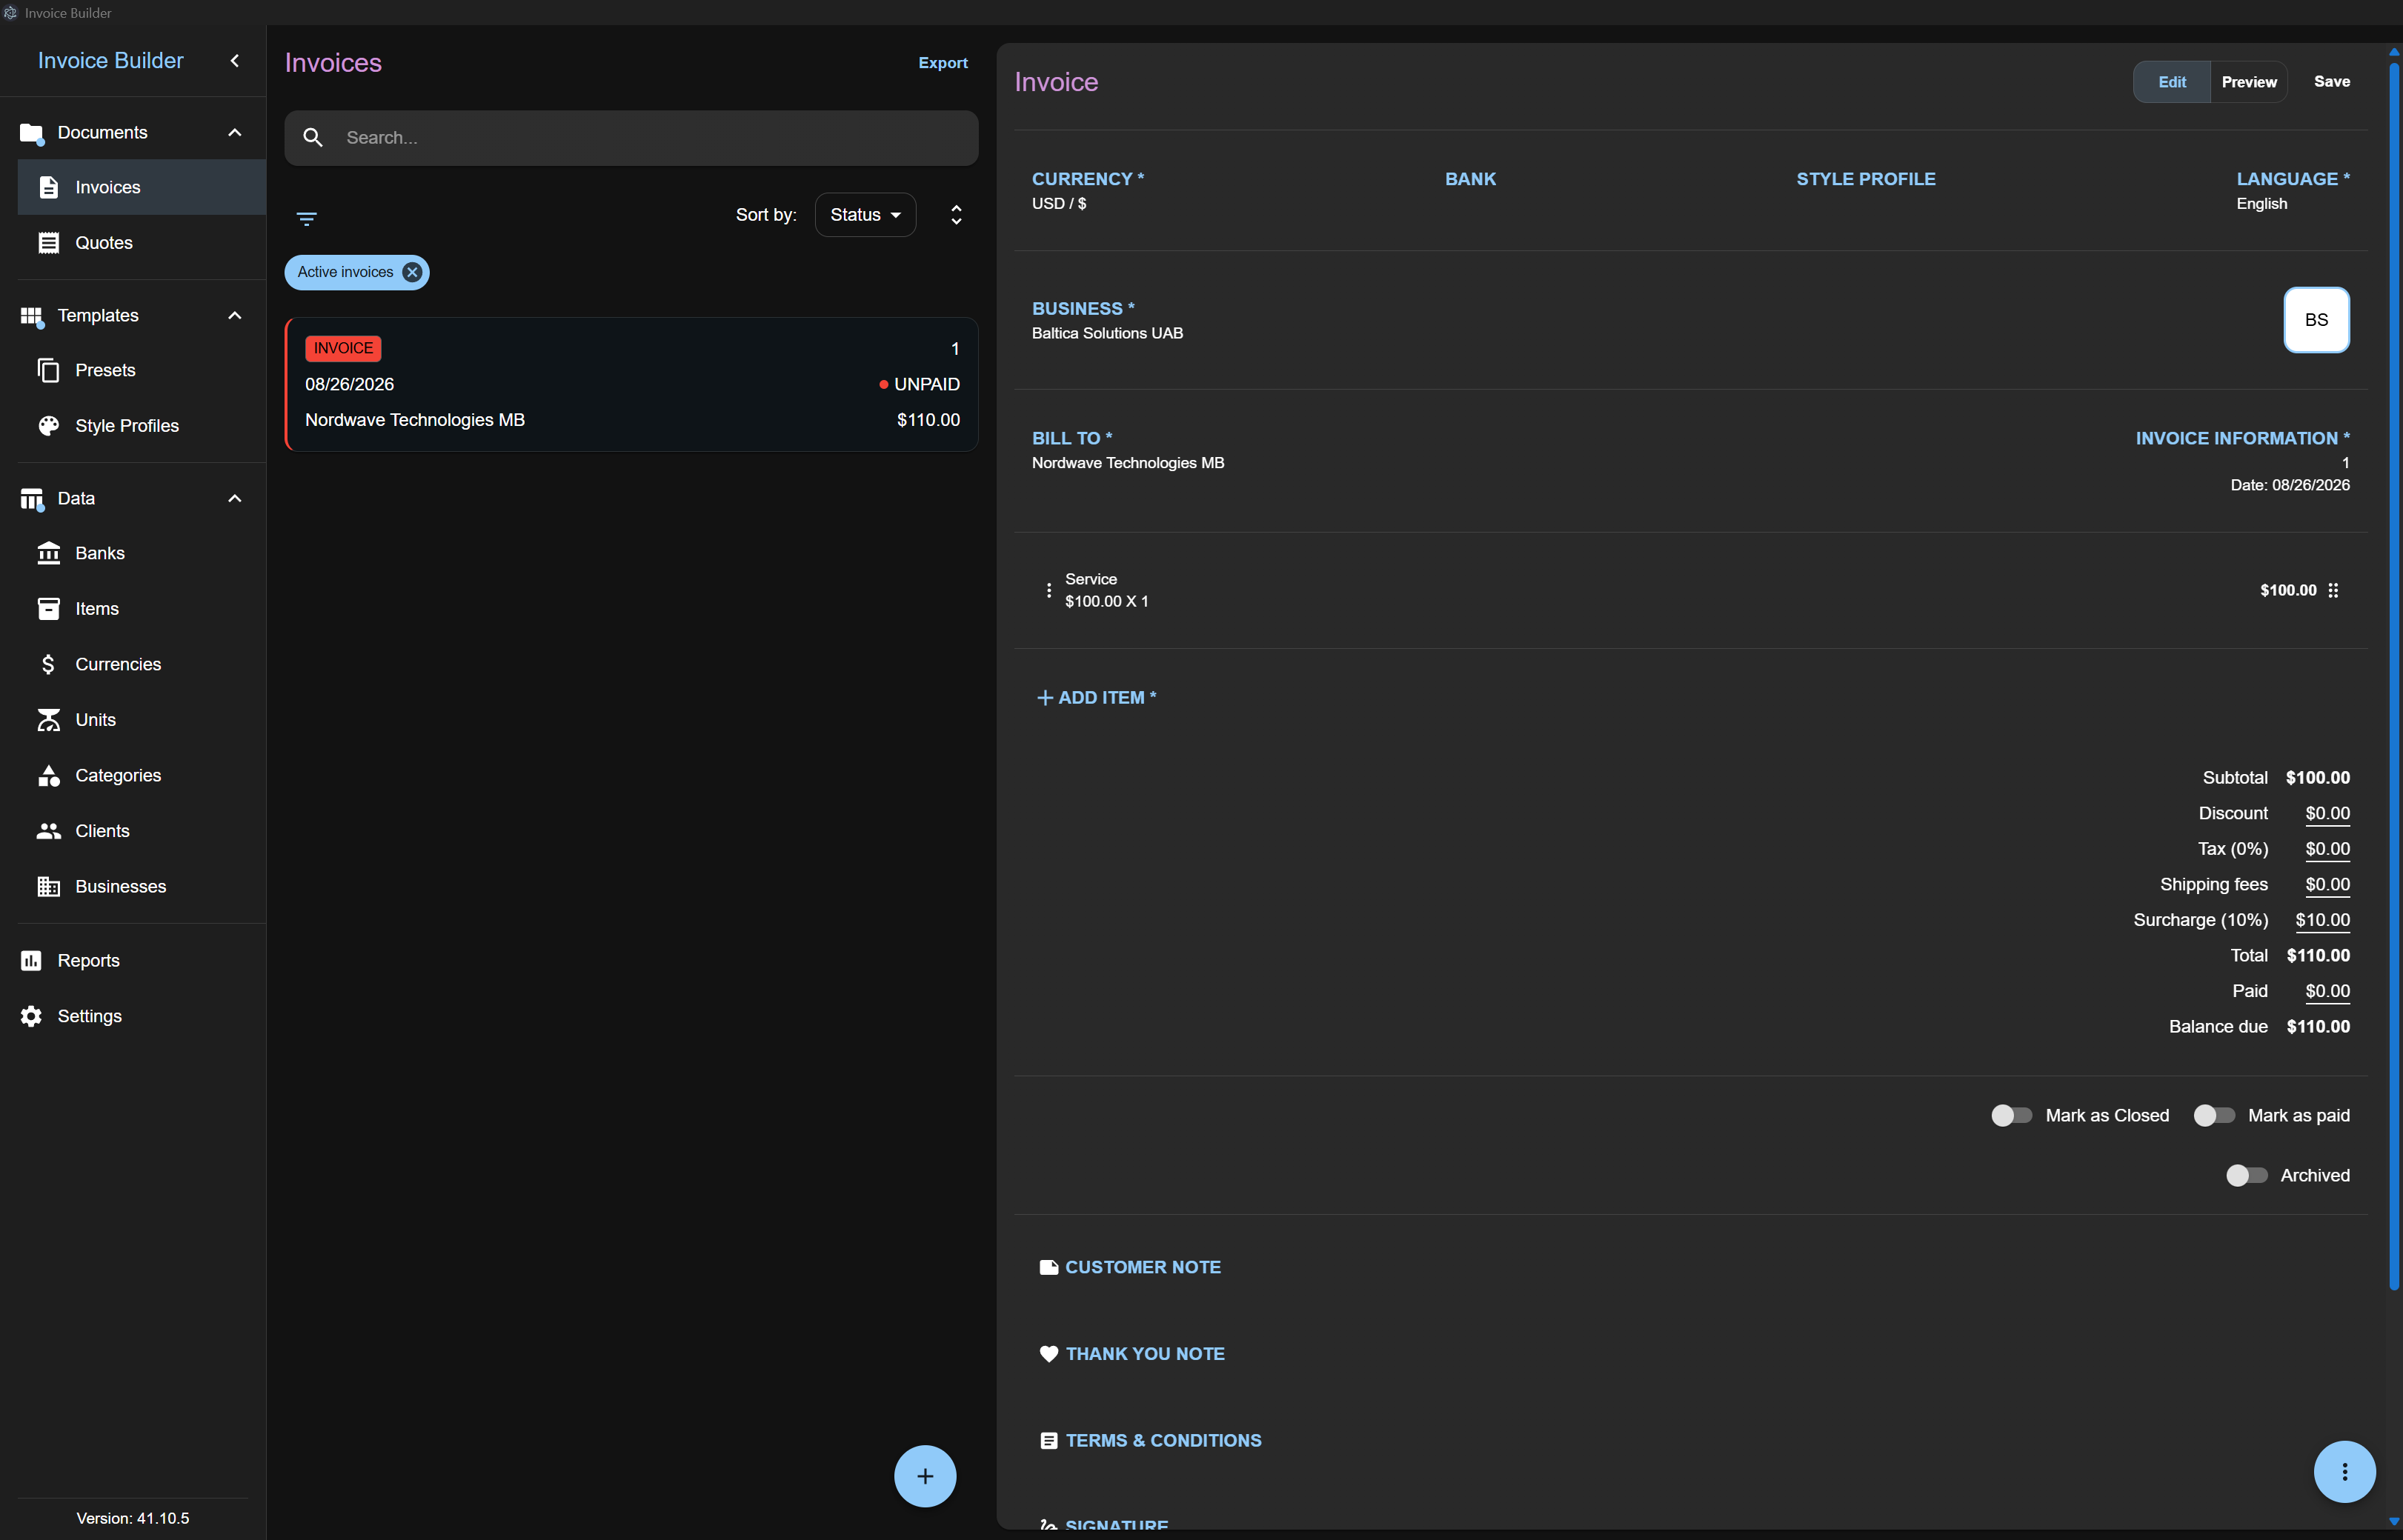Click the invoice Search field
Image resolution: width=2403 pixels, height=1540 pixels.
[631, 138]
